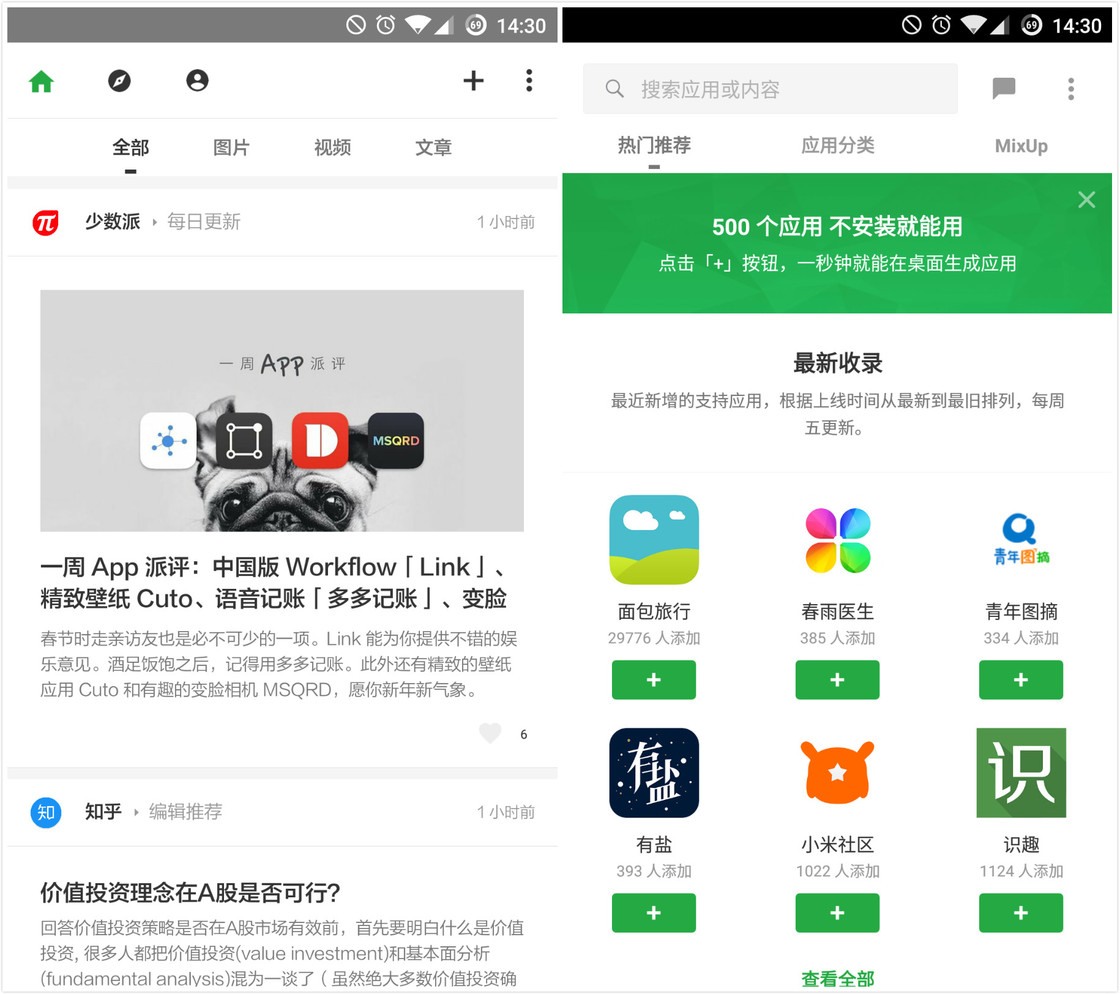Viewport: 1120px width, 994px height.
Task: Tap the 少数派 red source logo
Action: [x=45, y=222]
